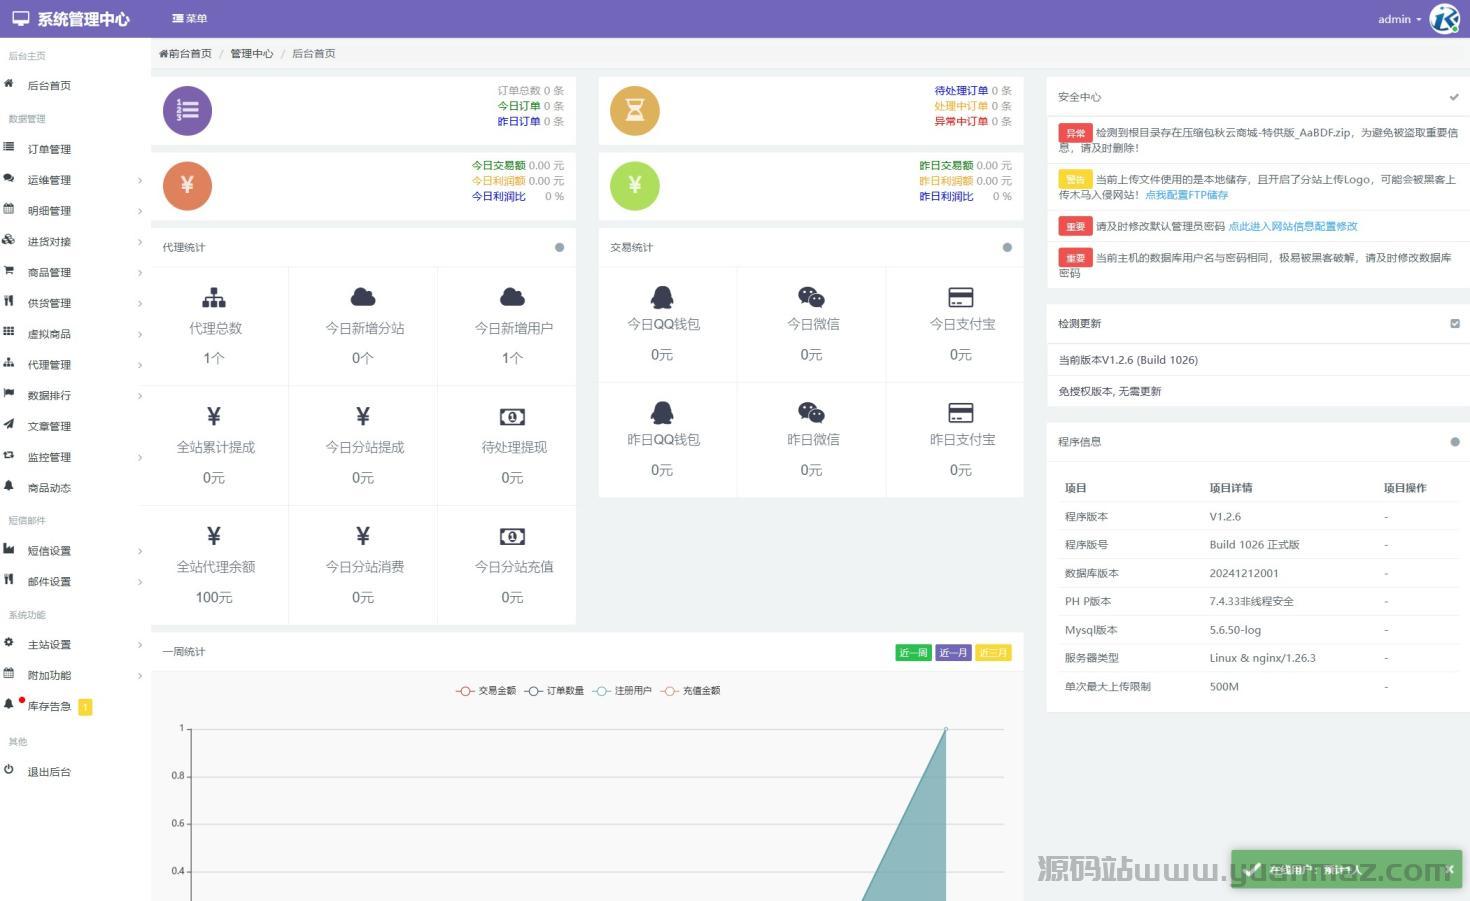This screenshot has height=901, width=1470.
Task: Open 订单管理 in the sidebar
Action: (49, 149)
